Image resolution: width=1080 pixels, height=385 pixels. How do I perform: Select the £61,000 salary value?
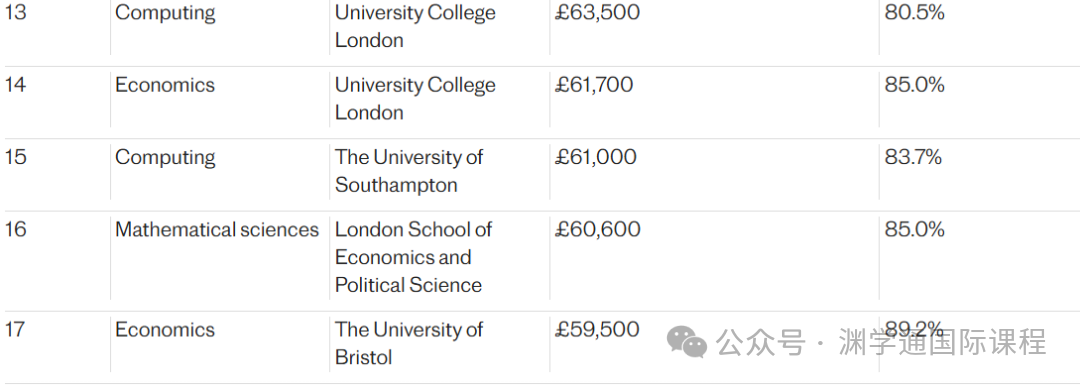pyautogui.click(x=596, y=157)
